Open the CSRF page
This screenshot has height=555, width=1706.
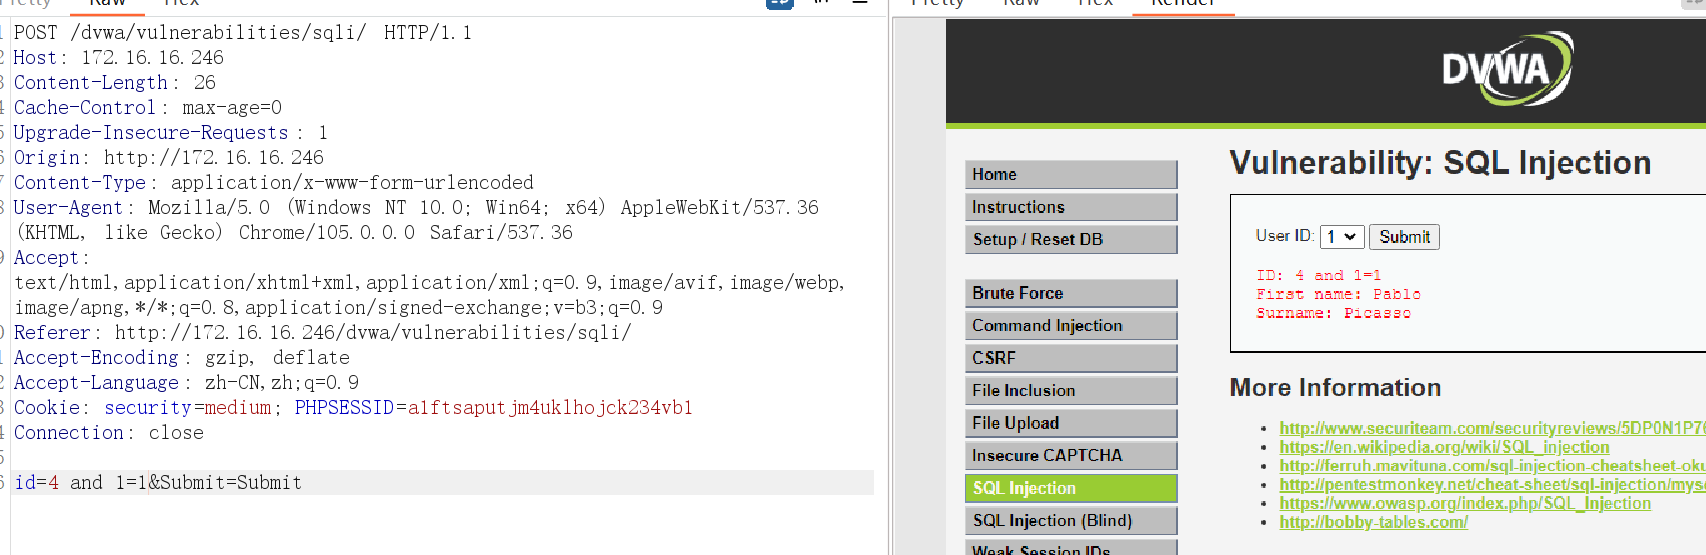coord(1071,358)
